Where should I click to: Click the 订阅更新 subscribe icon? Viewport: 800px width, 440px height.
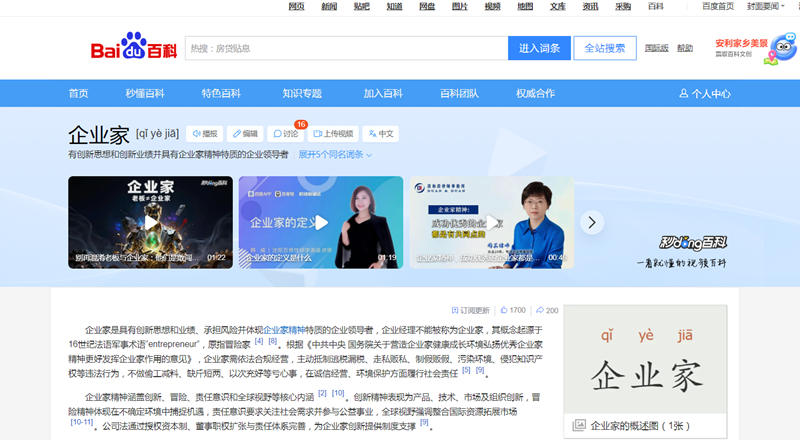click(455, 310)
